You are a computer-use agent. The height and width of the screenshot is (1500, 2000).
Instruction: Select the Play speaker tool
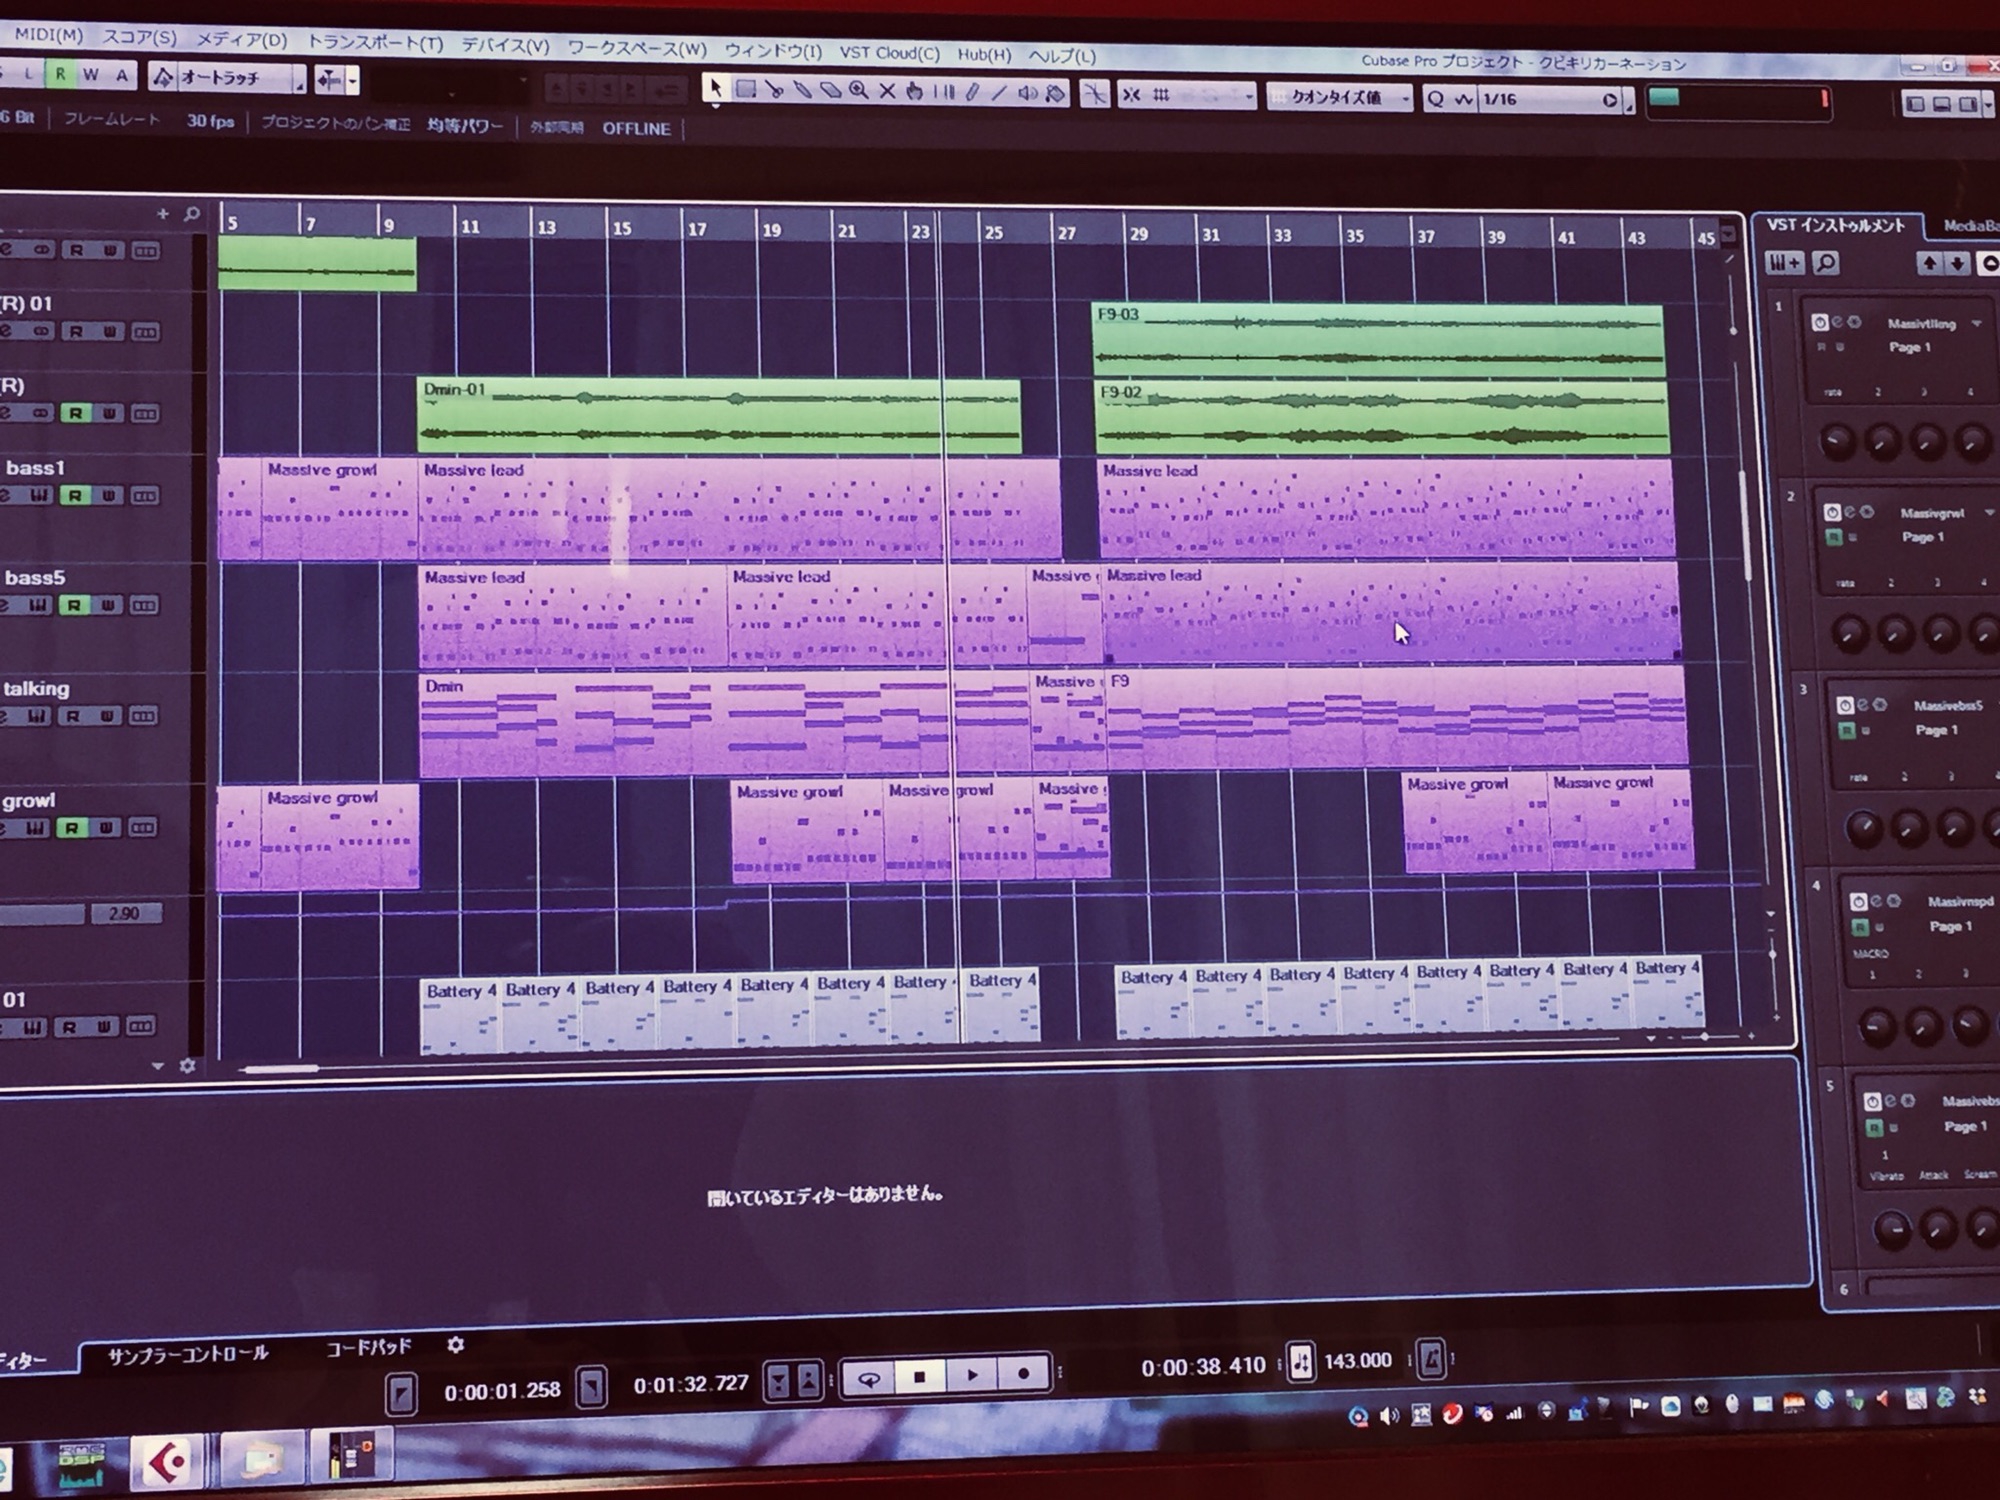1027,94
